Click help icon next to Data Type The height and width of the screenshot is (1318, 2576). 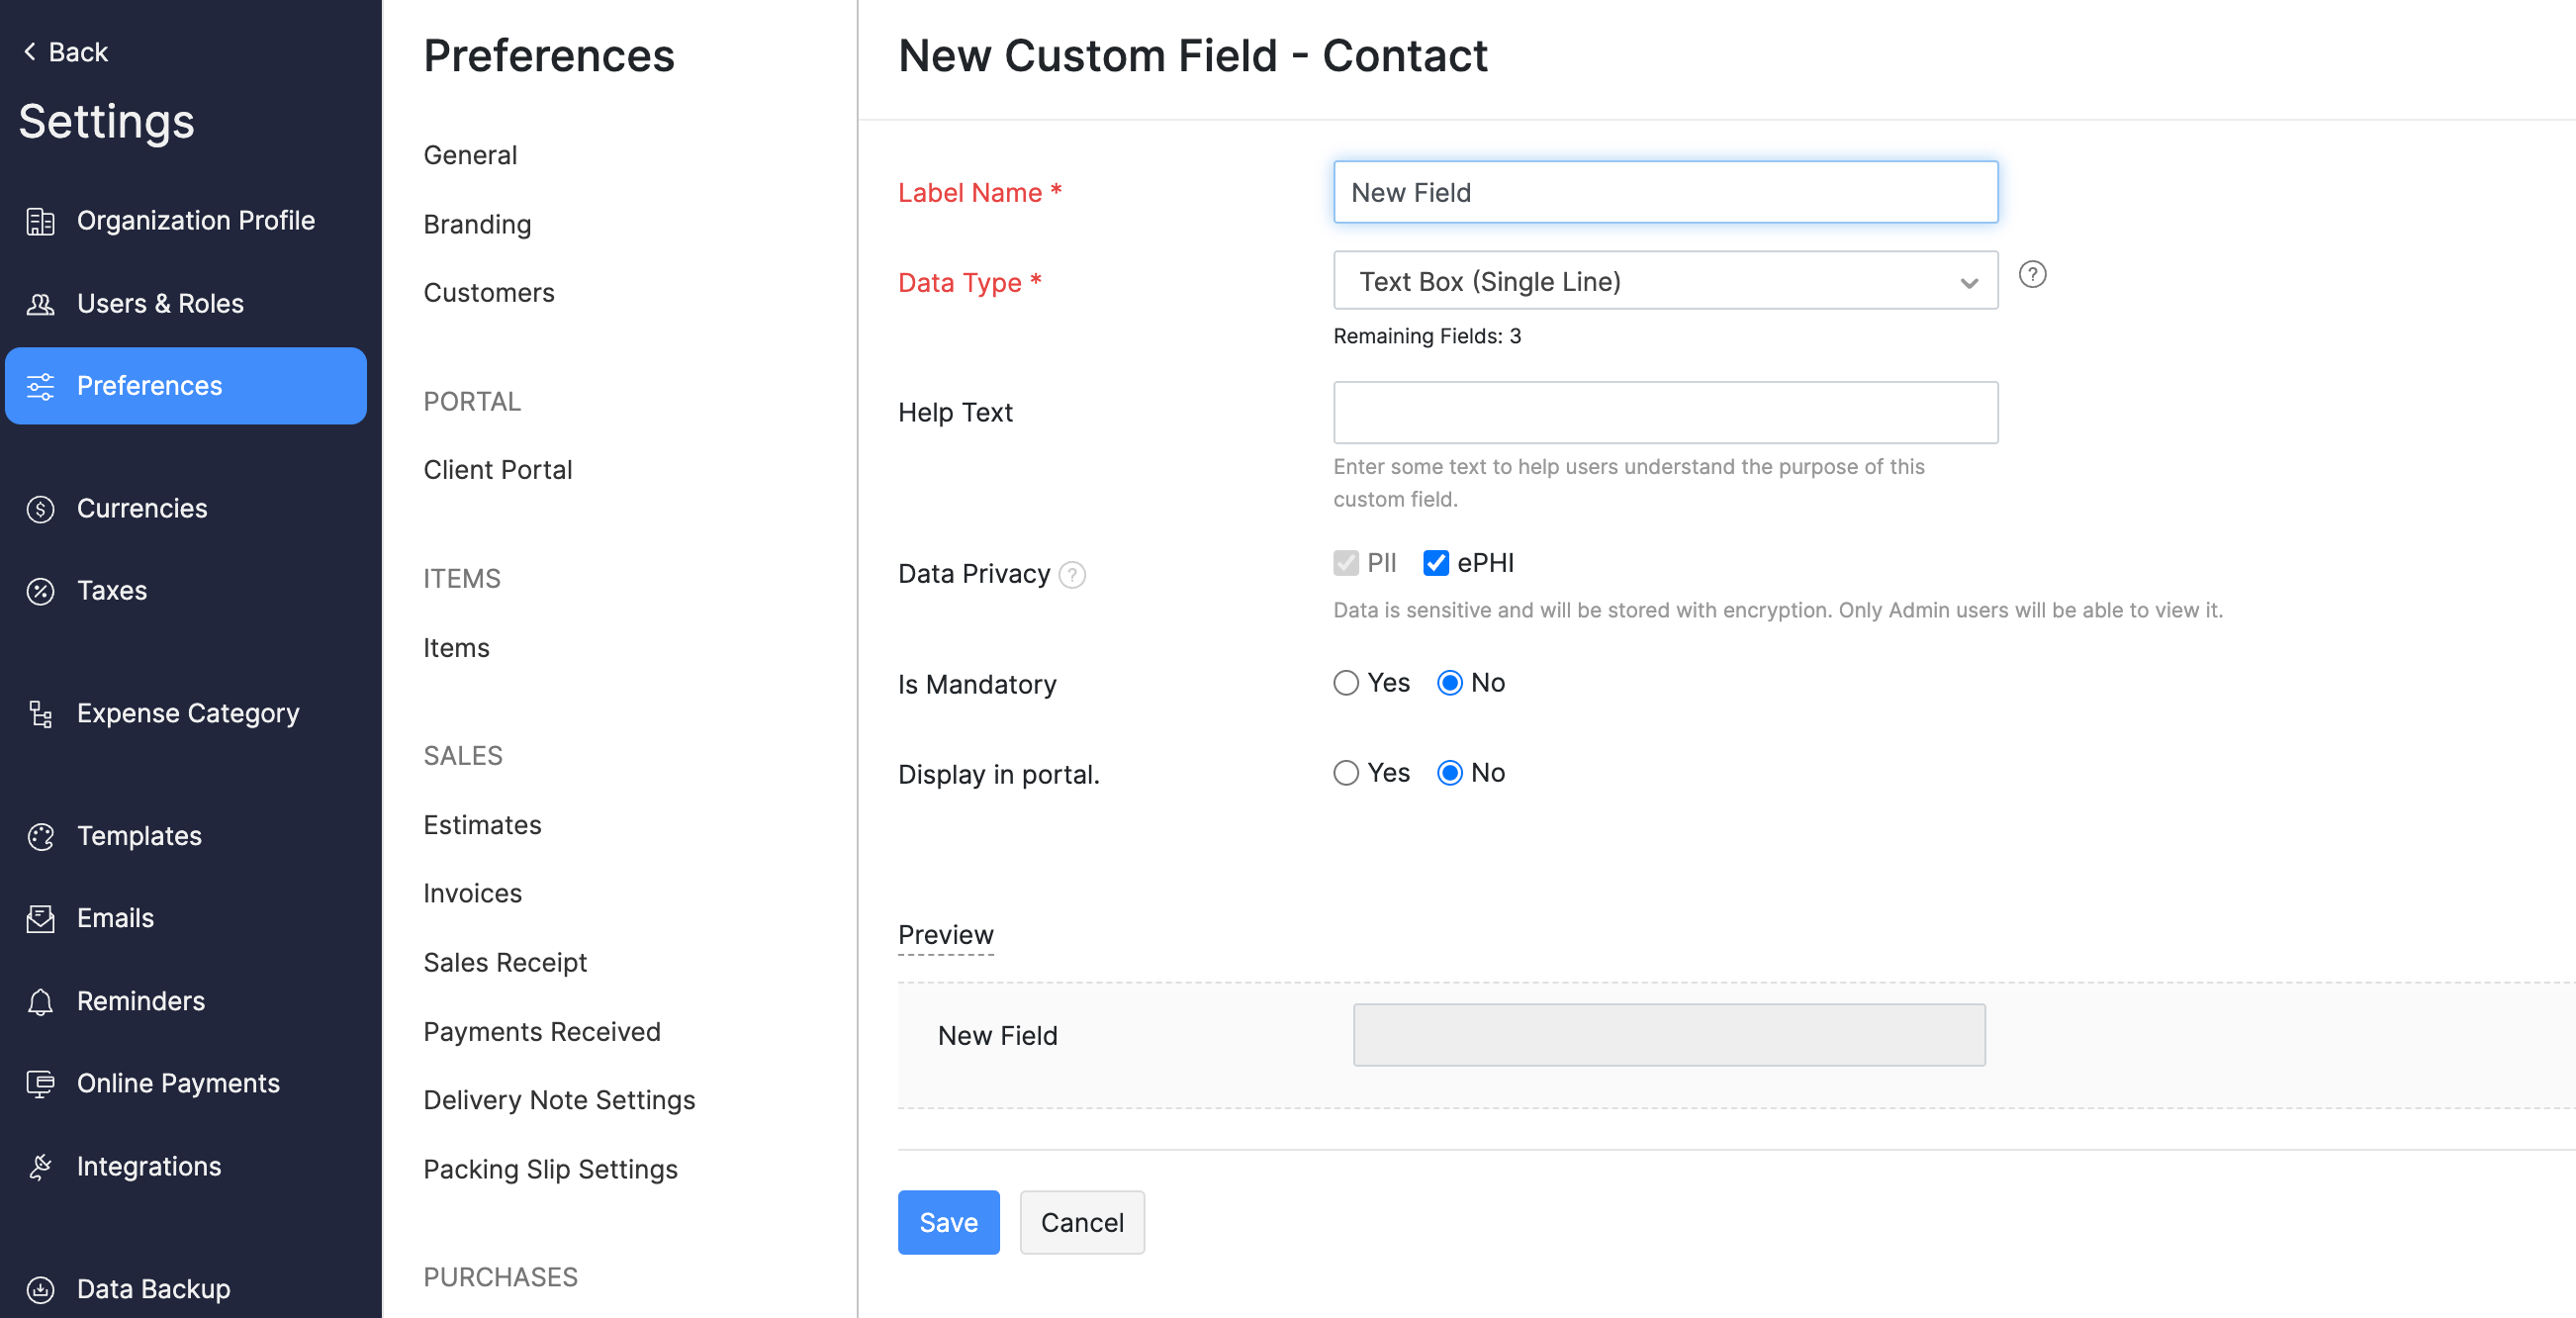[2031, 274]
